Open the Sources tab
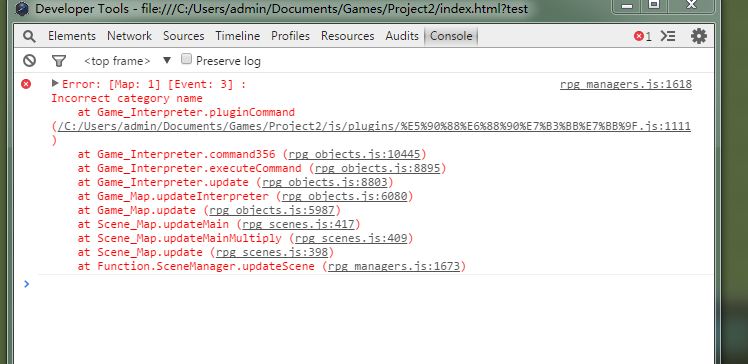Viewport: 748px width, 364px height. [x=184, y=36]
